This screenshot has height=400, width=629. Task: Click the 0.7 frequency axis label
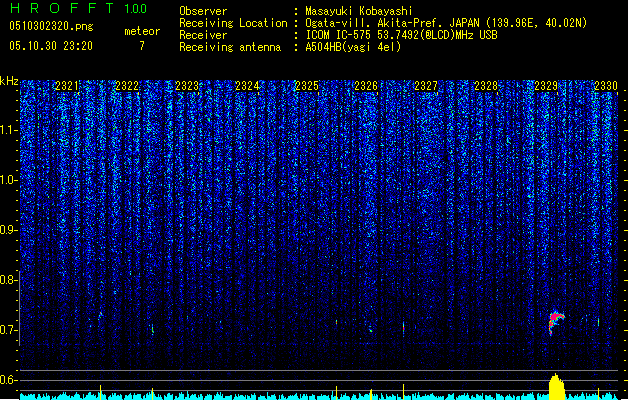pos(9,330)
